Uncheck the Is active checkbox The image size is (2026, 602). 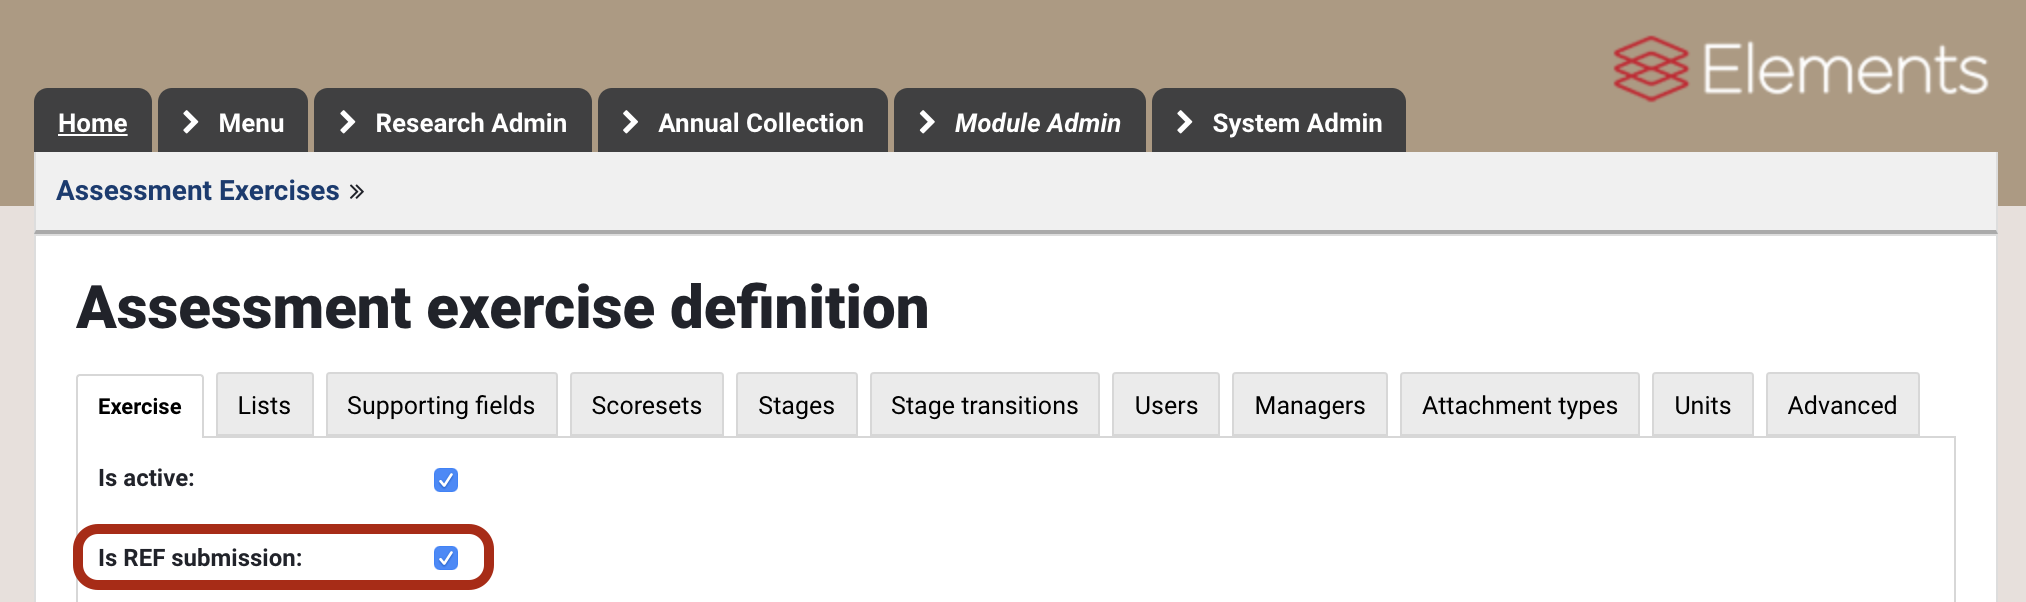pos(446,480)
